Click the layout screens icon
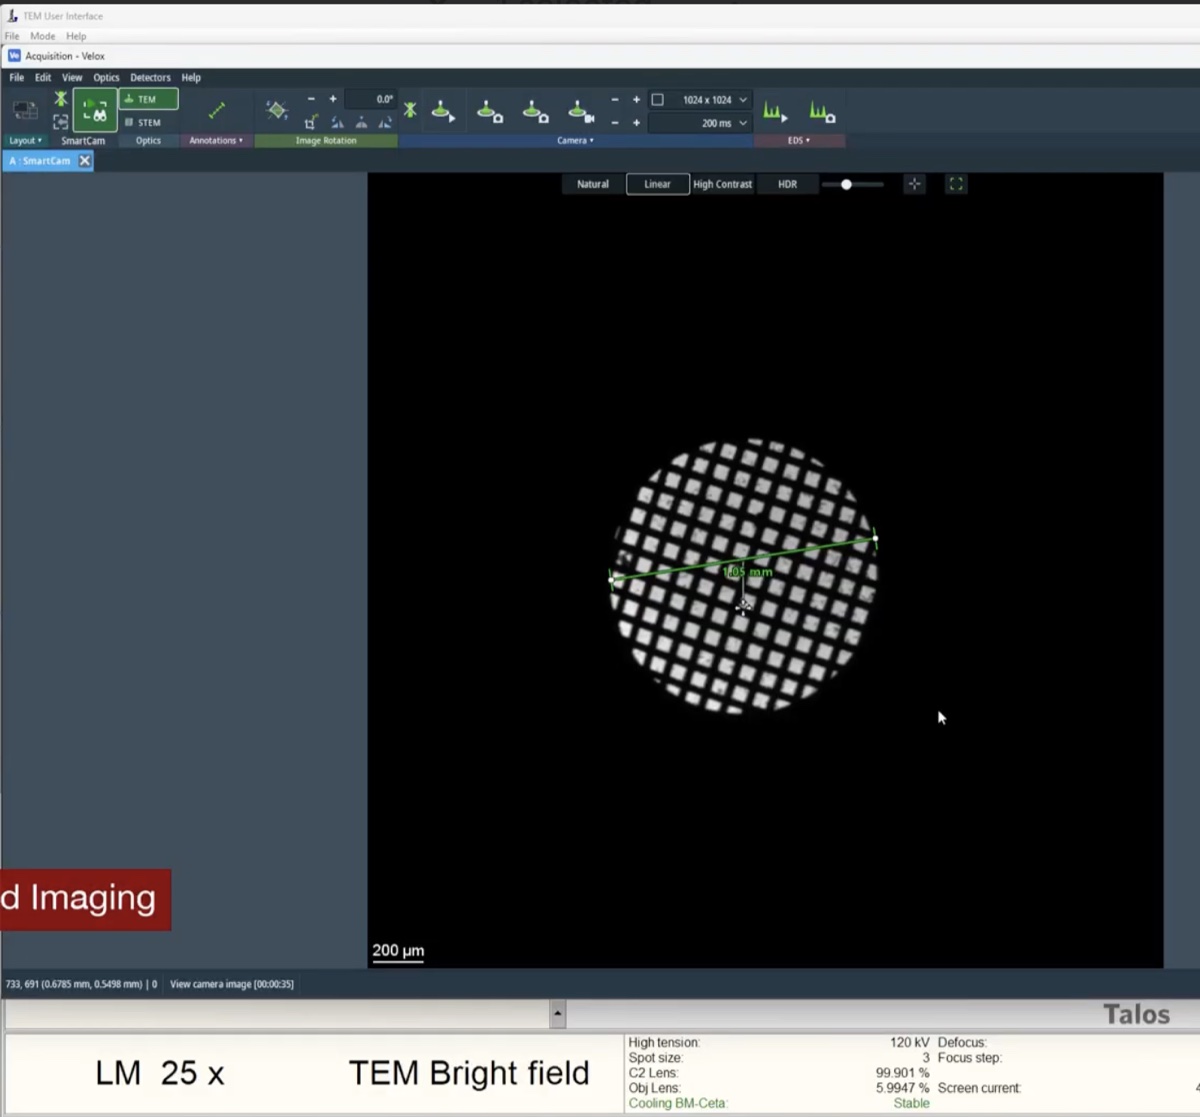The height and width of the screenshot is (1117, 1200). 25,110
